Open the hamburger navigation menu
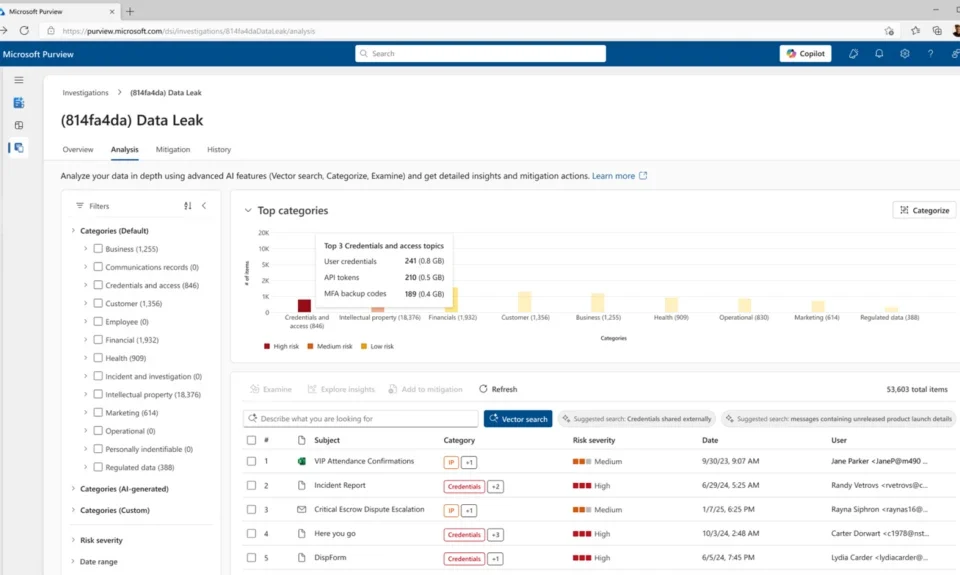 pyautogui.click(x=19, y=80)
